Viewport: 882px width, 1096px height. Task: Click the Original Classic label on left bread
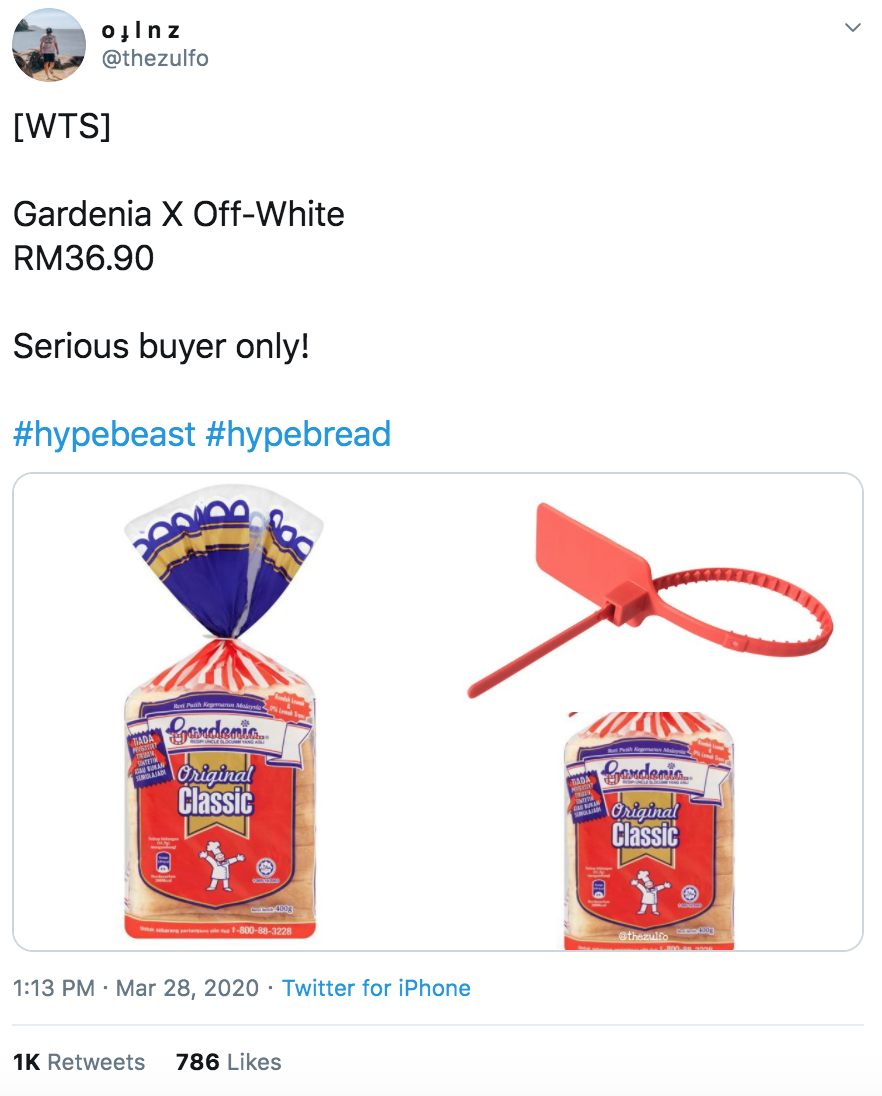pos(215,791)
